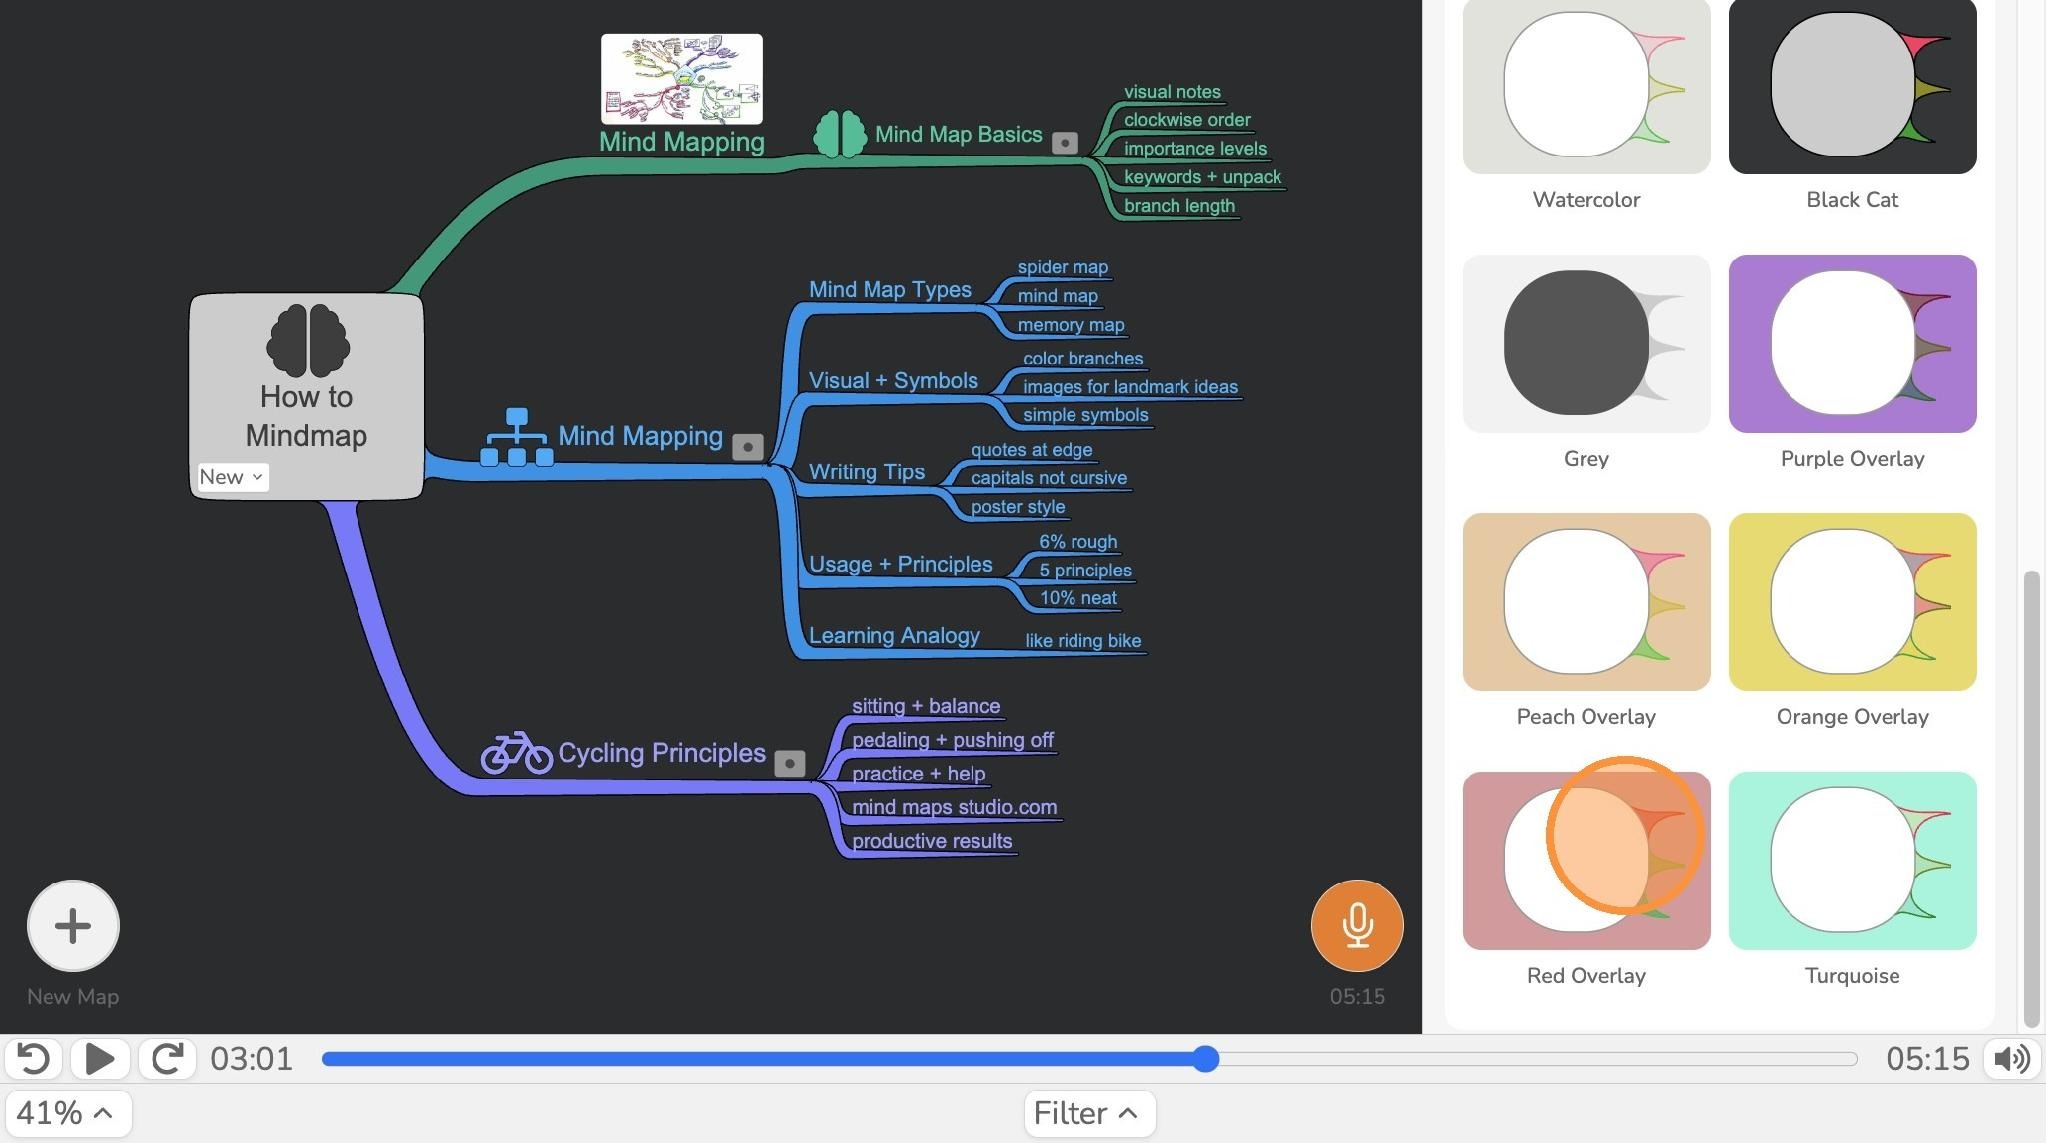The width and height of the screenshot is (2046, 1143).
Task: Click the bicycle icon on Cycling Principles
Action: 516,753
